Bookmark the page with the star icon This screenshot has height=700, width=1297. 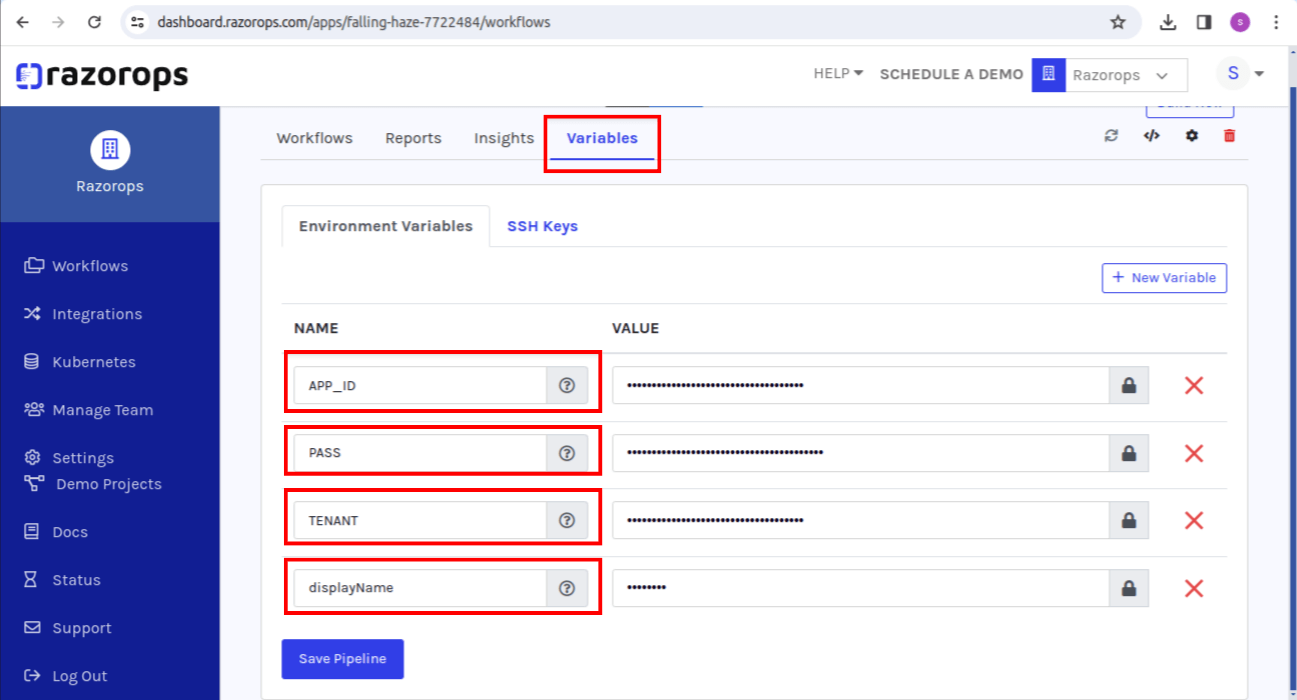pos(1118,21)
